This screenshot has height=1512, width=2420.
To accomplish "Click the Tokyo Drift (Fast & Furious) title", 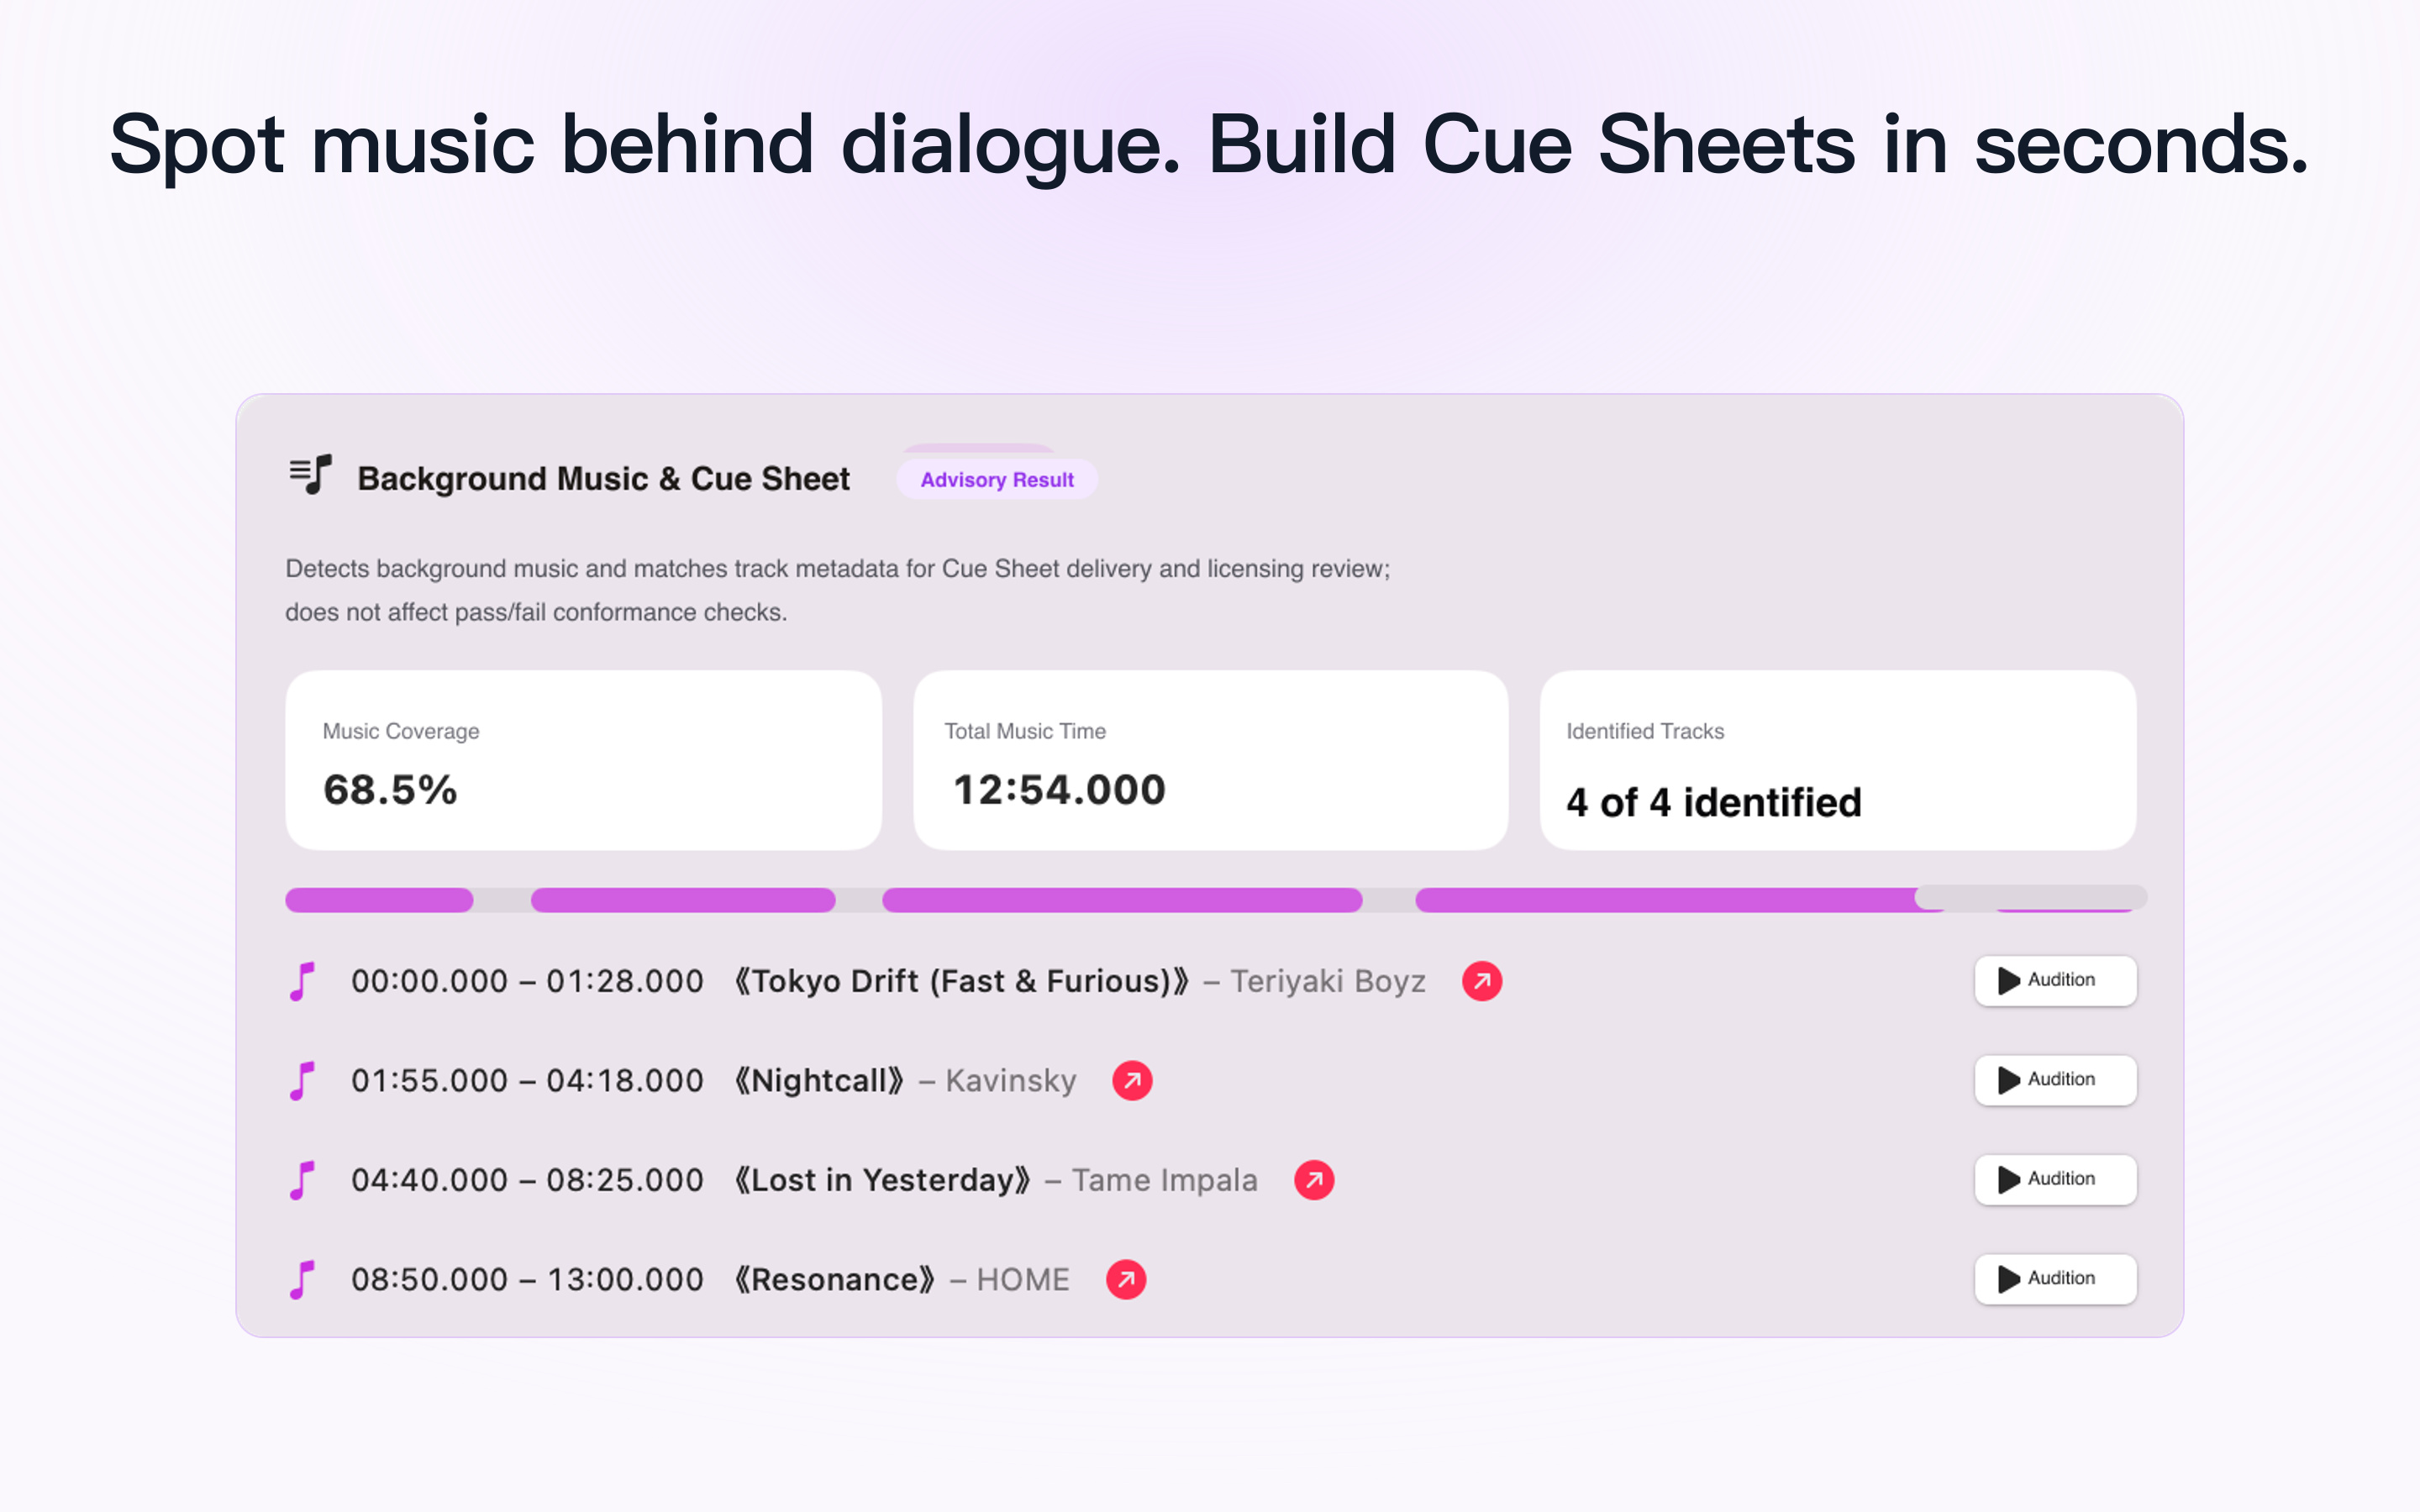I will pos(961,982).
